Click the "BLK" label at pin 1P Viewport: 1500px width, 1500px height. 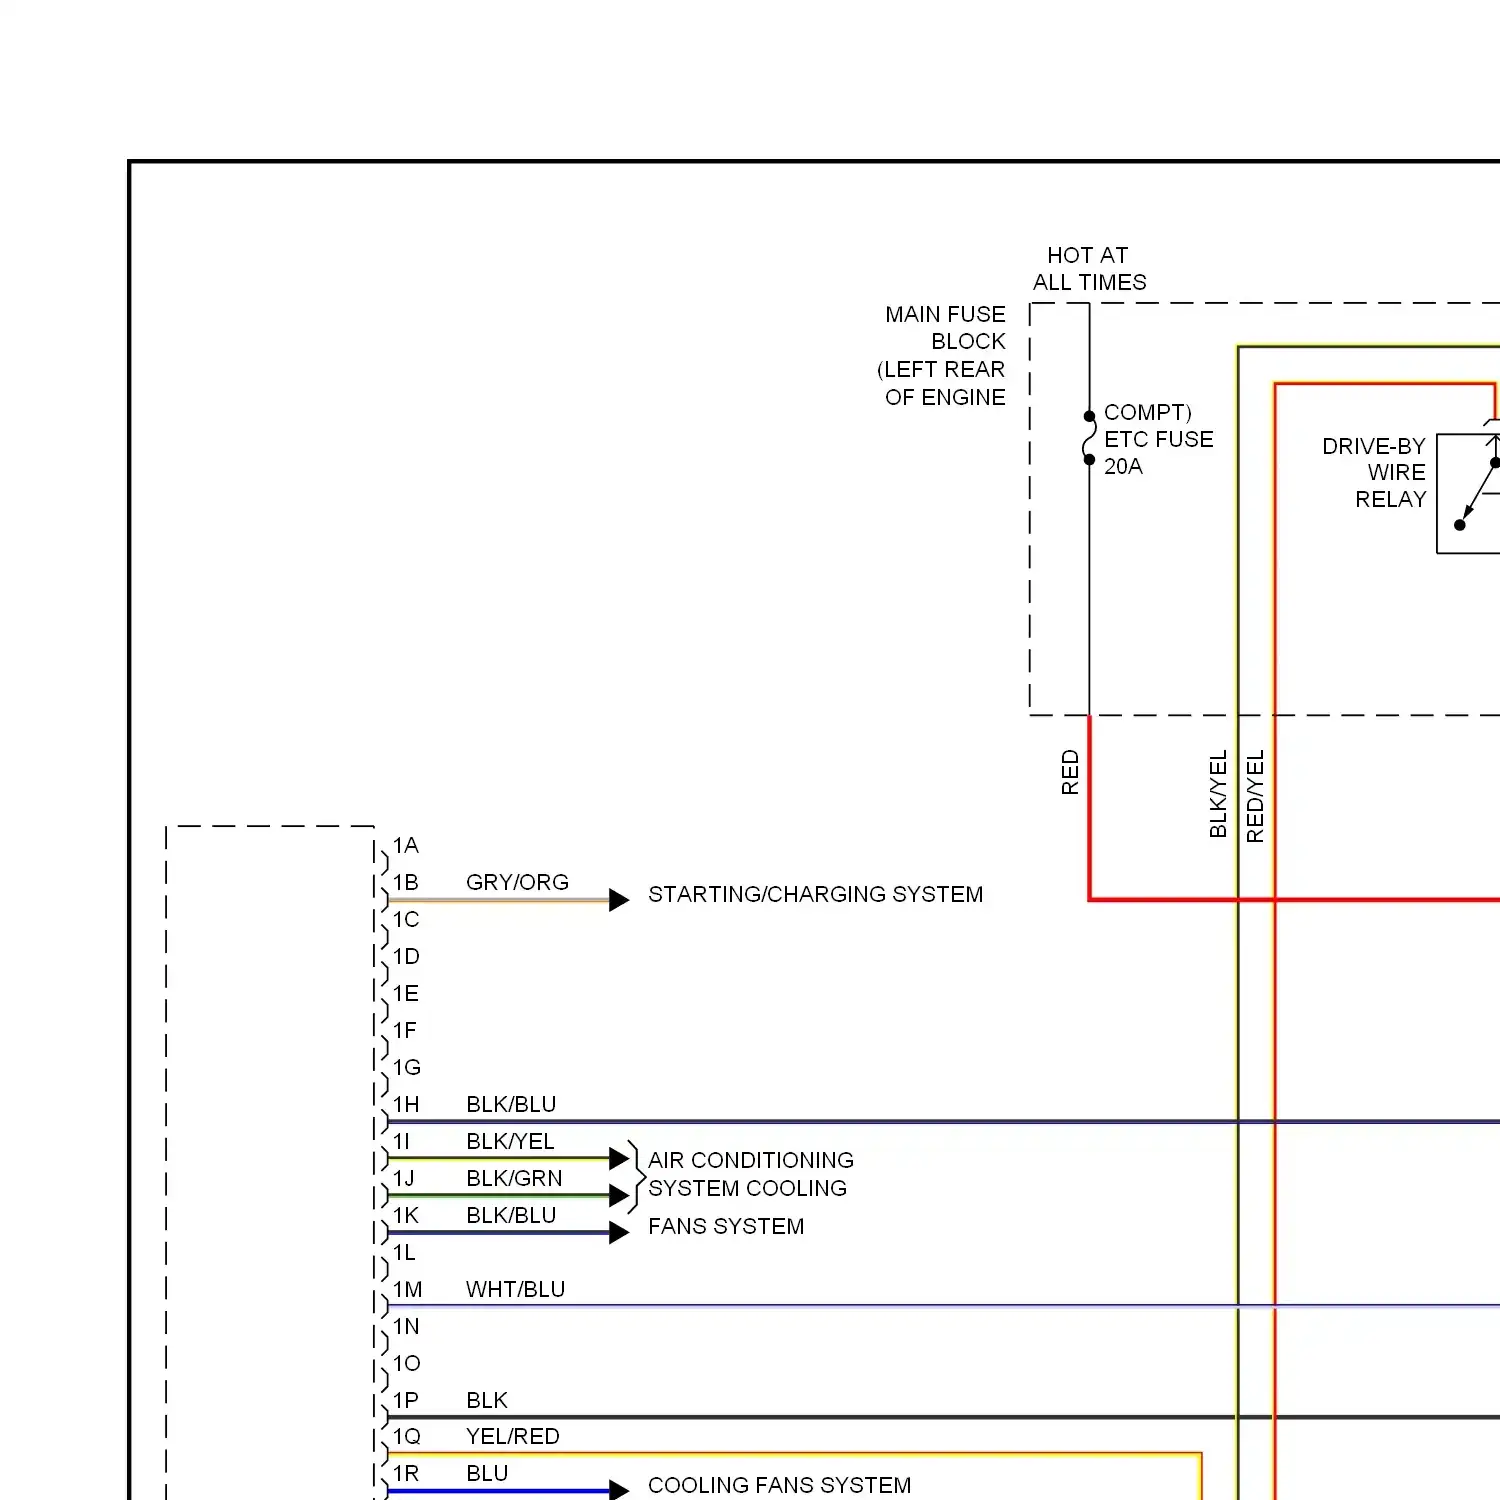click(x=487, y=1401)
